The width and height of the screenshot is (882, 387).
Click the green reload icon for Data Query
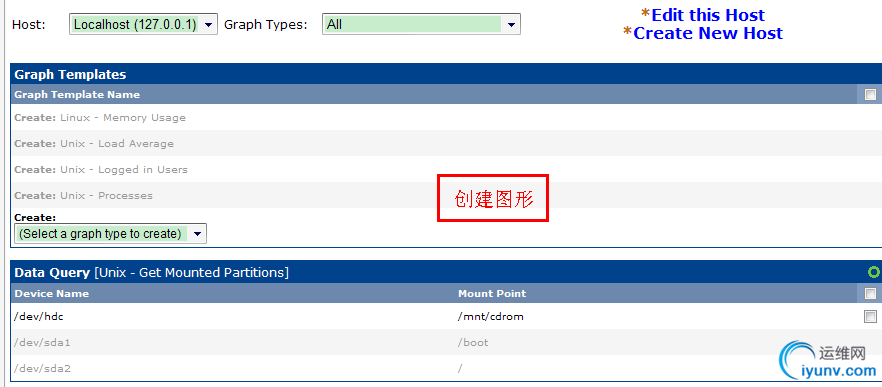click(874, 272)
